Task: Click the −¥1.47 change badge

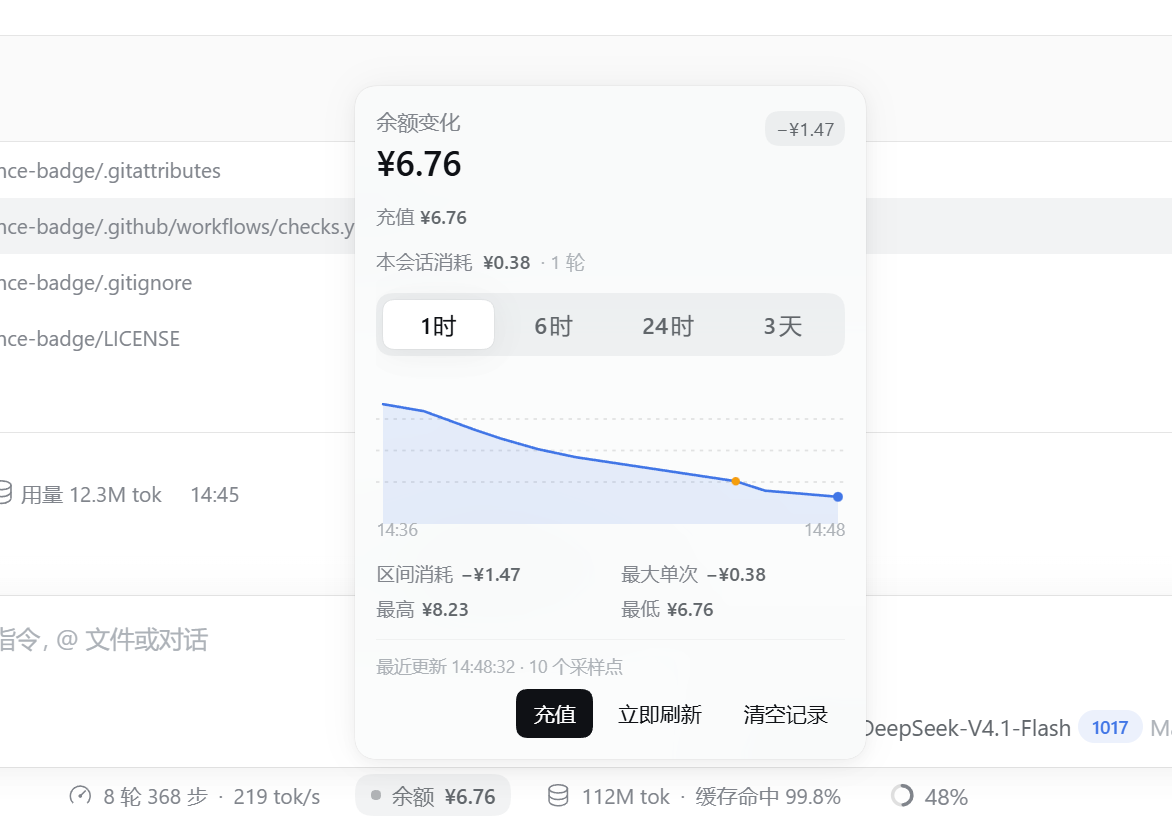Action: point(805,129)
